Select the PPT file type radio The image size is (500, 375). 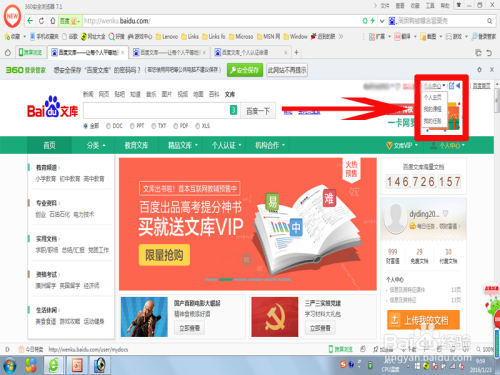pos(132,126)
